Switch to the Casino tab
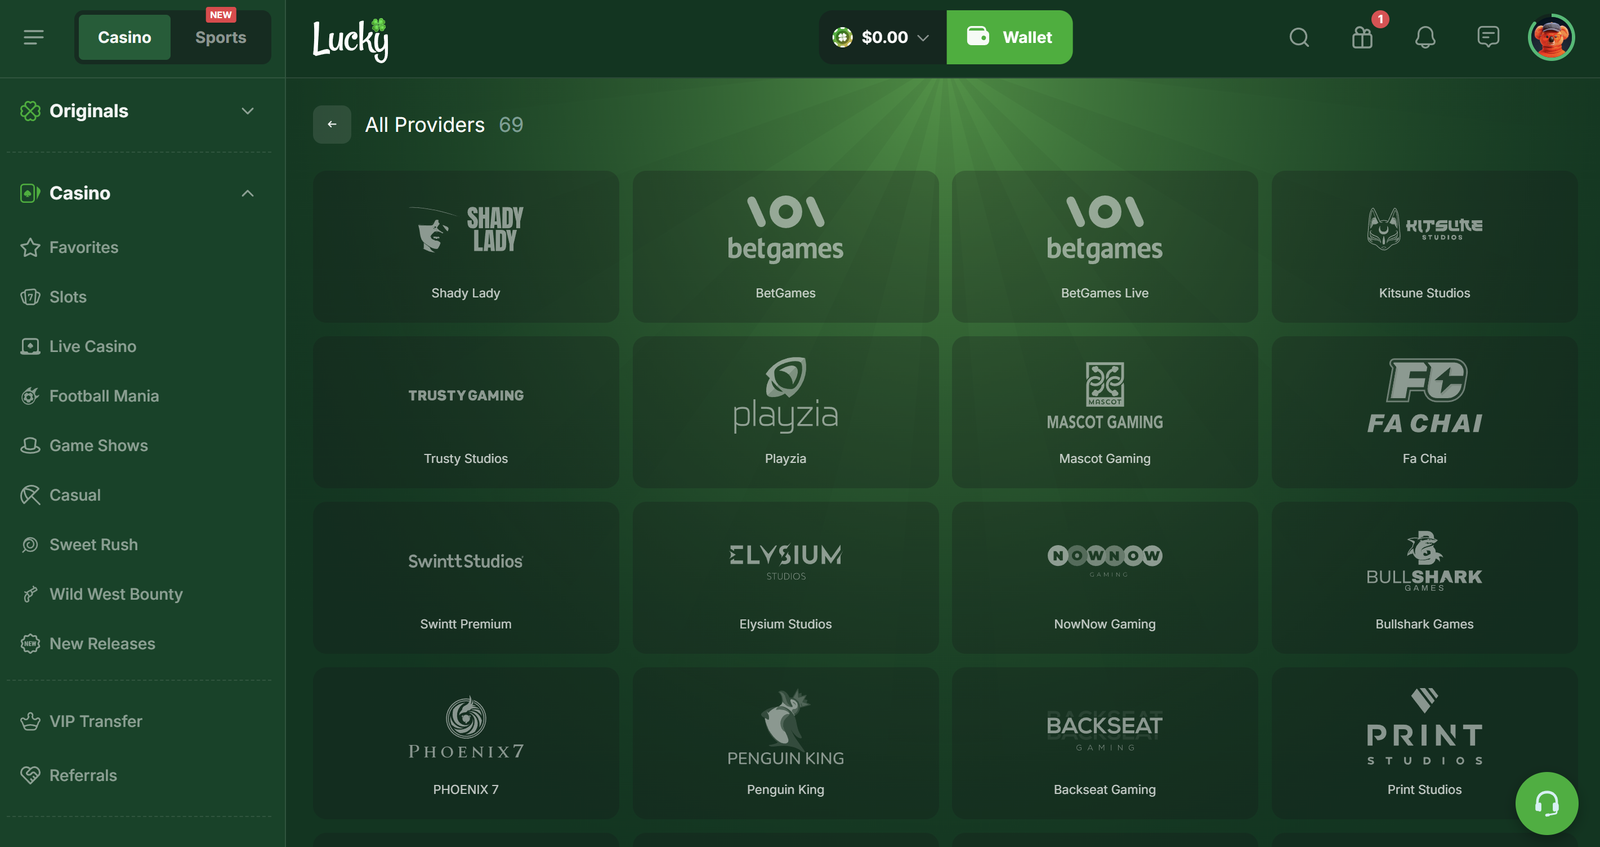This screenshot has height=847, width=1600. (125, 37)
